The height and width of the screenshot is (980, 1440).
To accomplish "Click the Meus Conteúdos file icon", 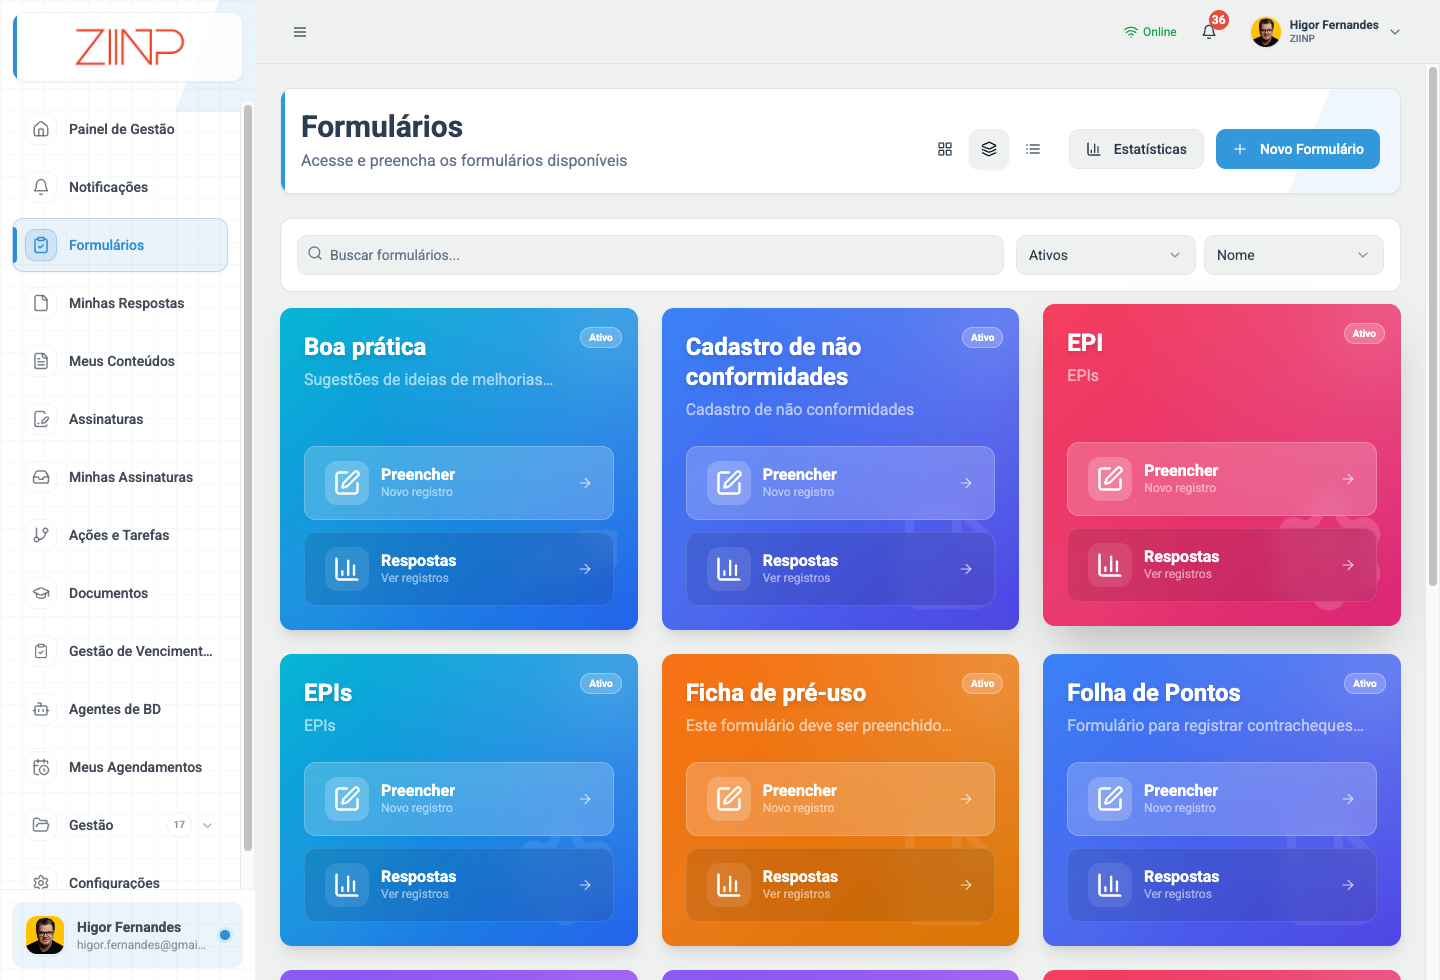I will pyautogui.click(x=41, y=361).
